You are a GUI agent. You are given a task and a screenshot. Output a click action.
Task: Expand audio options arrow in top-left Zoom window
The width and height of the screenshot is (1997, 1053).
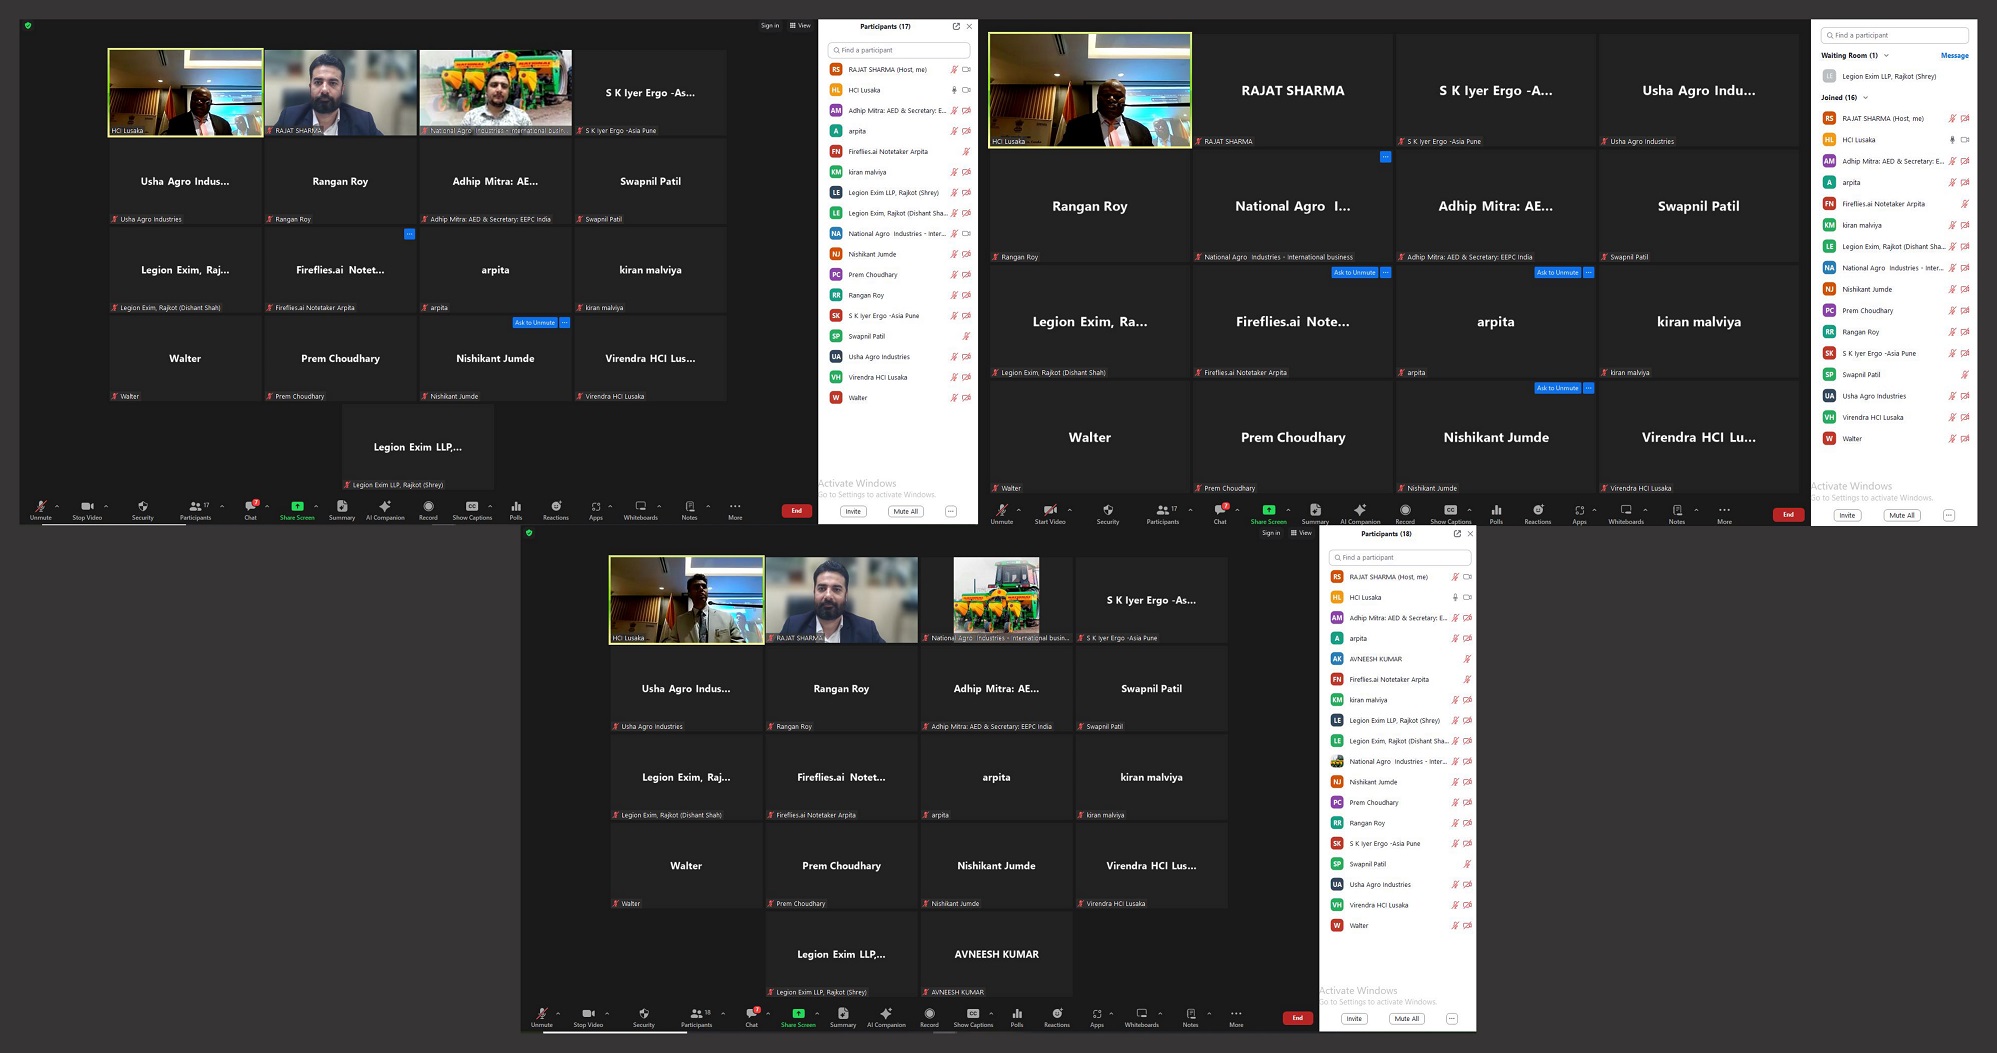coord(57,506)
